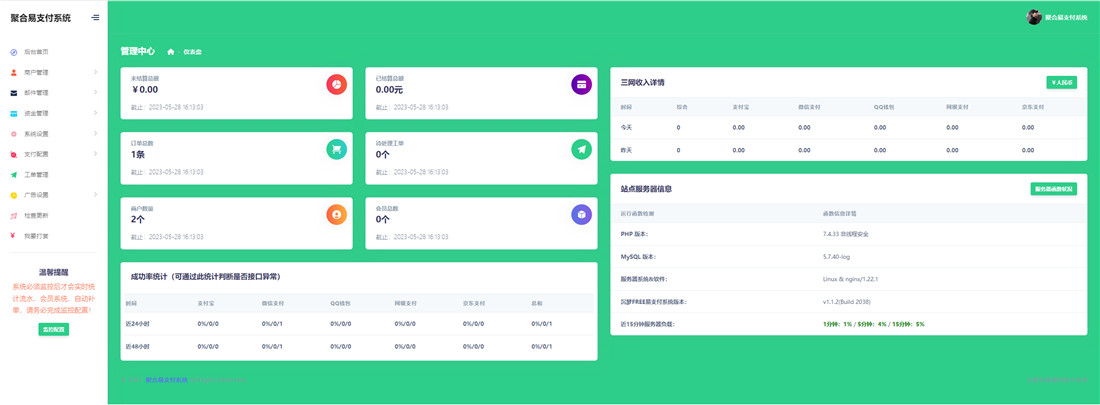1100x405 pixels.
Task: Expand the 资金管理 submenu arrow
Action: coord(95,113)
